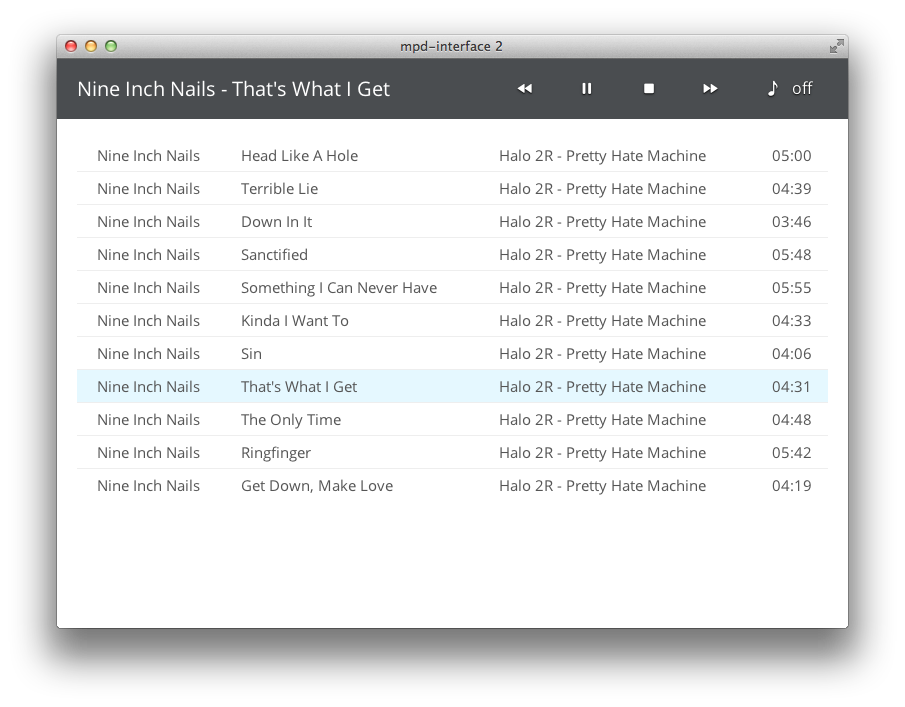This screenshot has height=707, width=905.
Task: Select the song 'Sanctified'
Action: (x=274, y=255)
